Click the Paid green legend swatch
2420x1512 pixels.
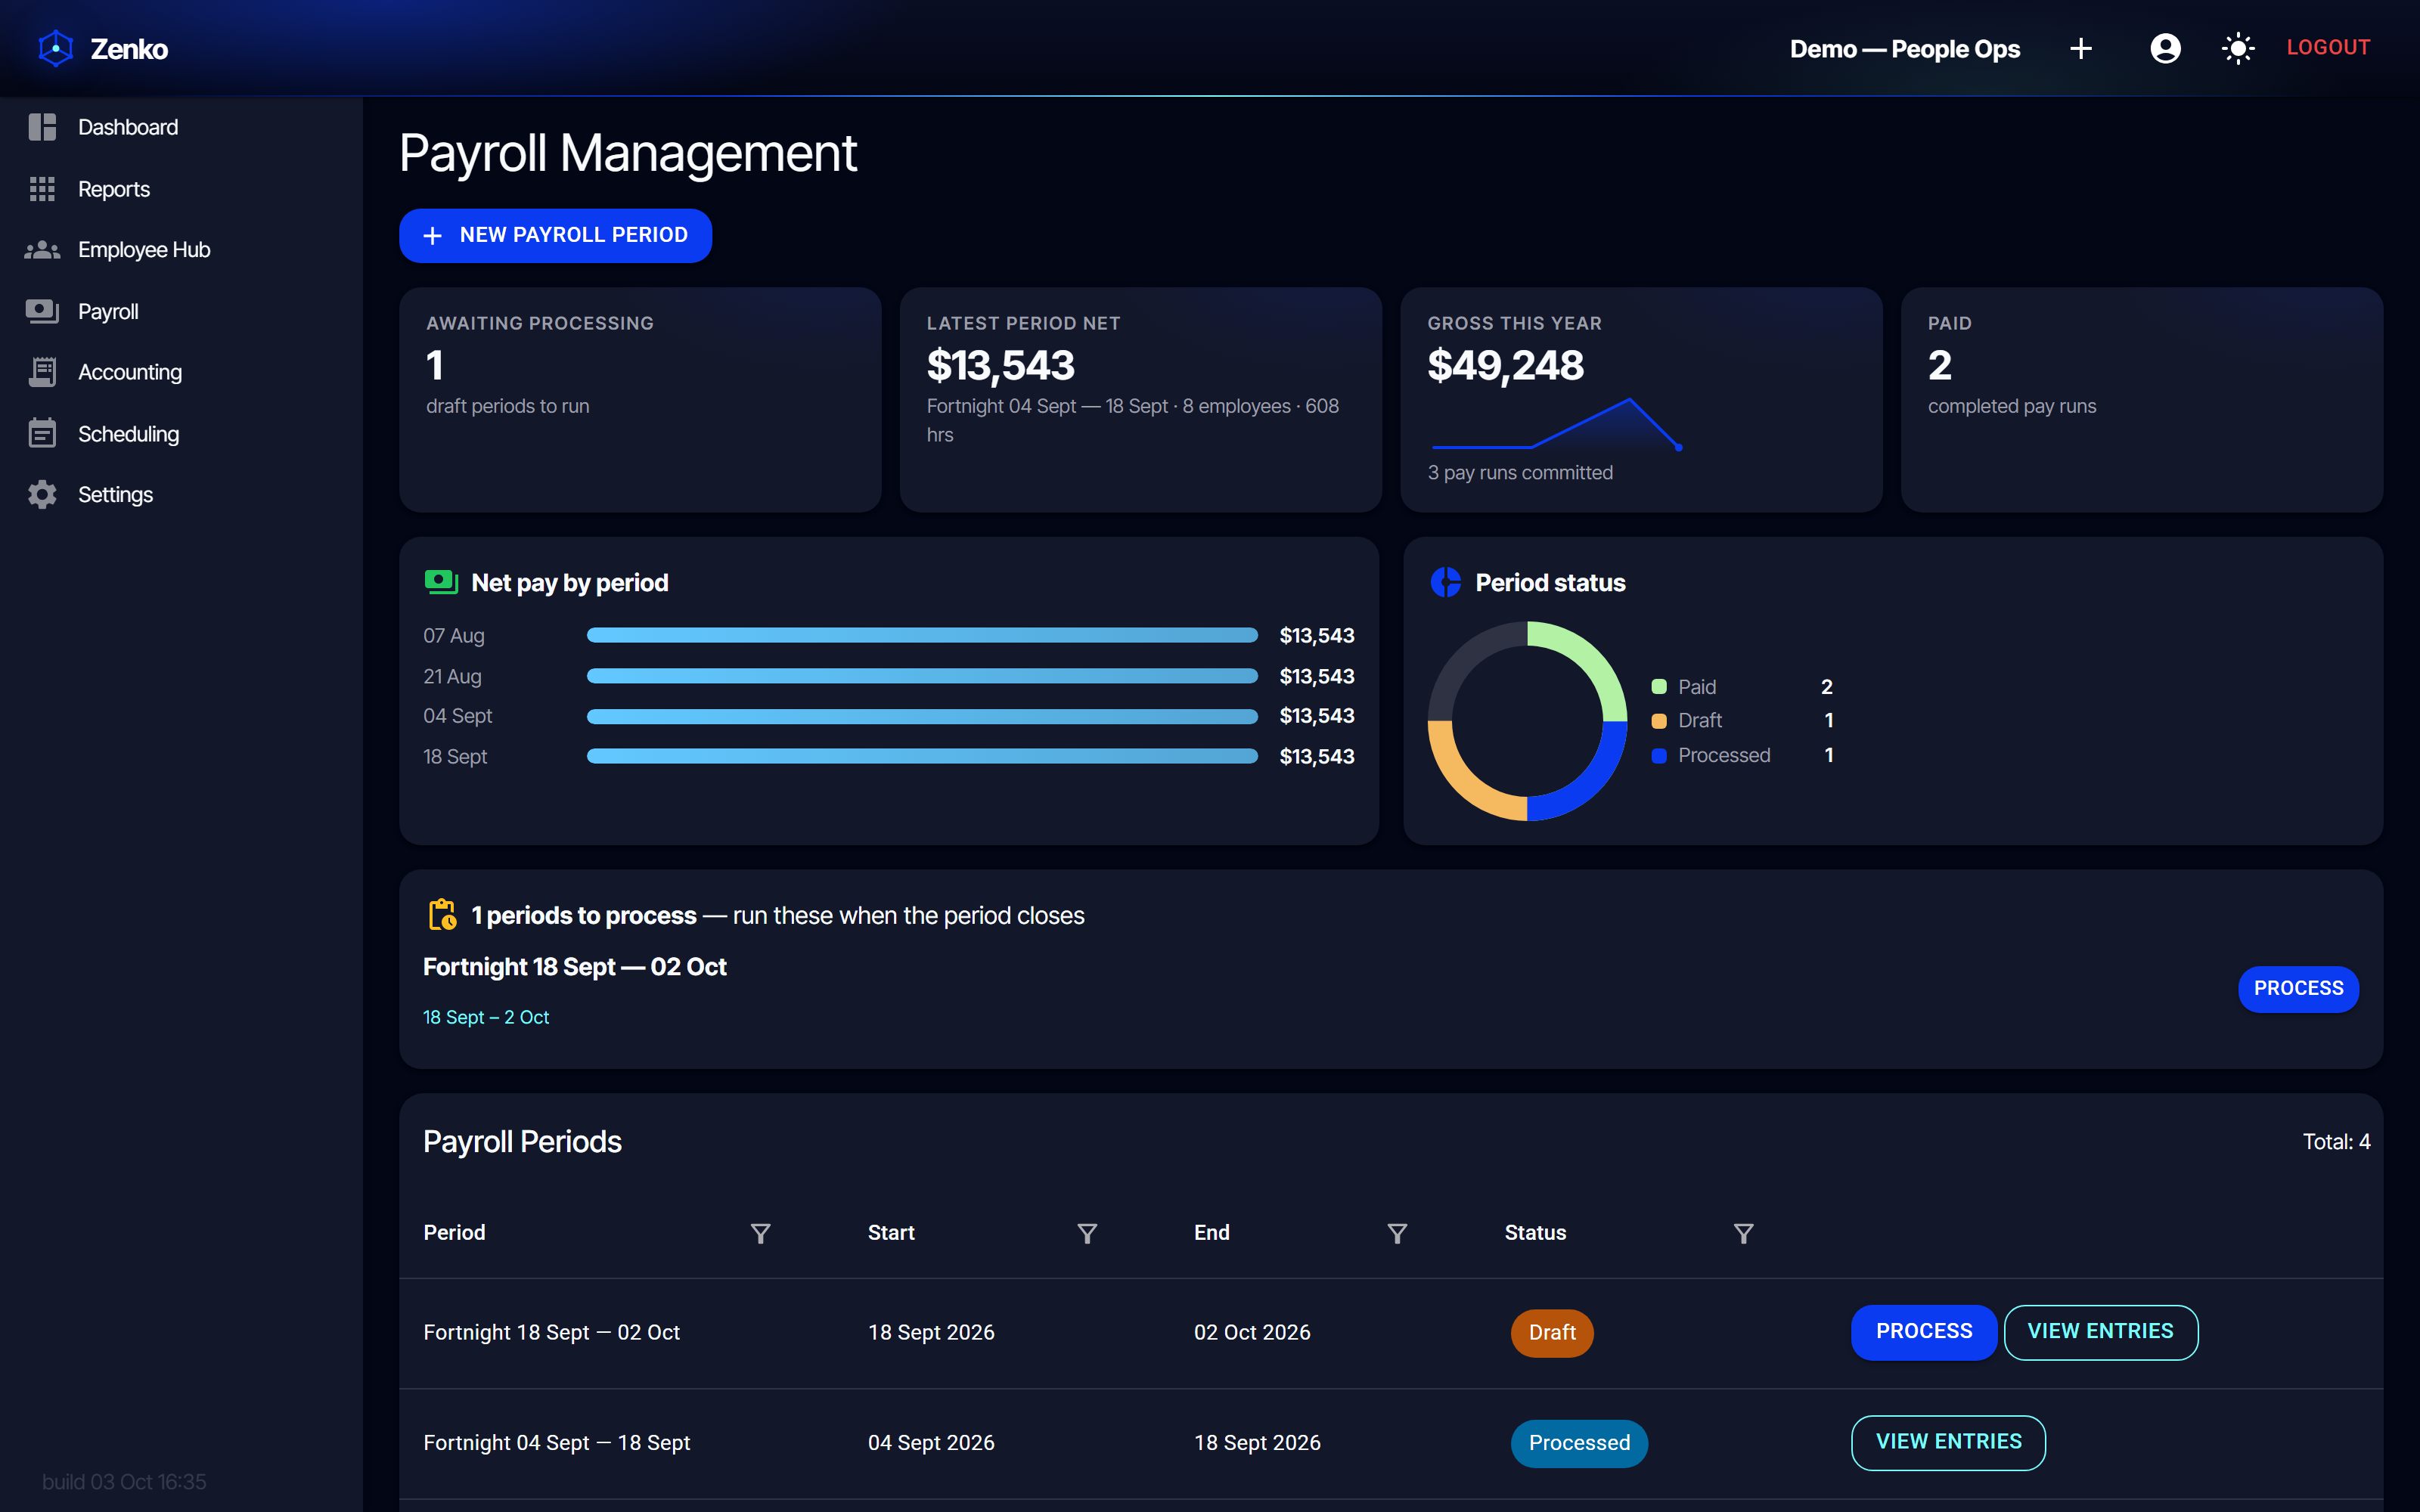click(1659, 687)
